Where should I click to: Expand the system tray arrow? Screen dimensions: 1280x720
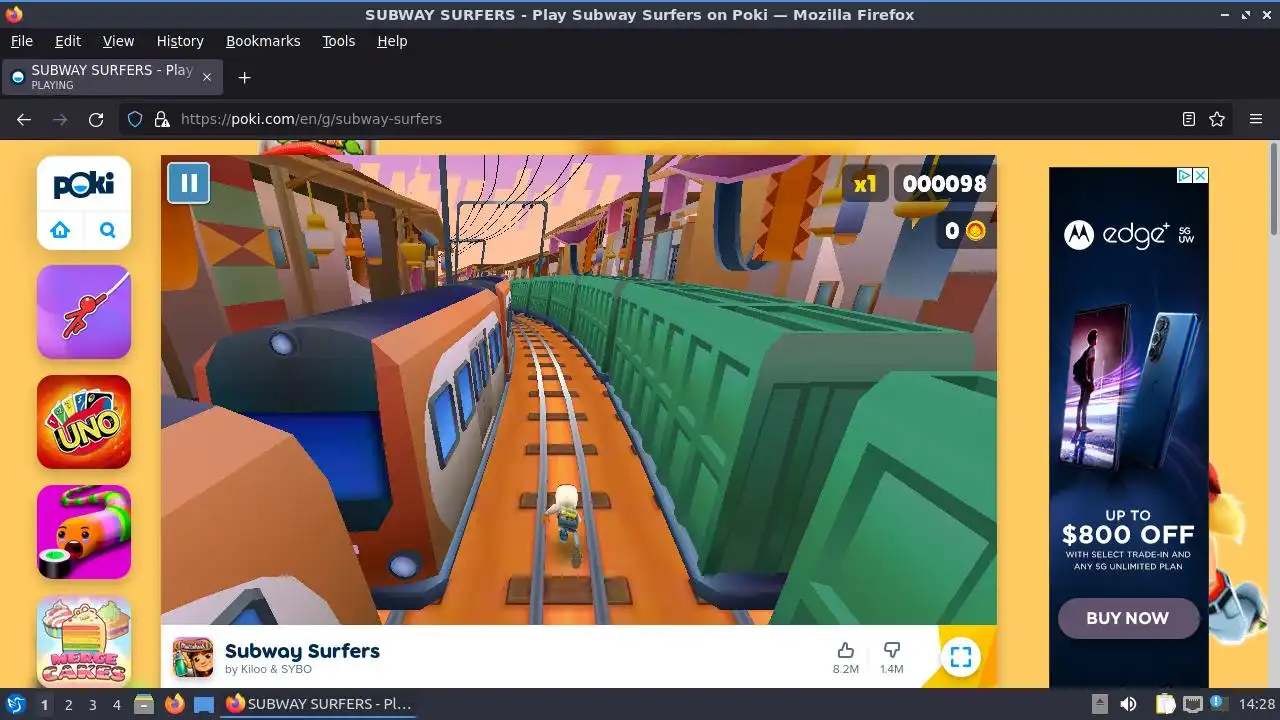point(1099,704)
